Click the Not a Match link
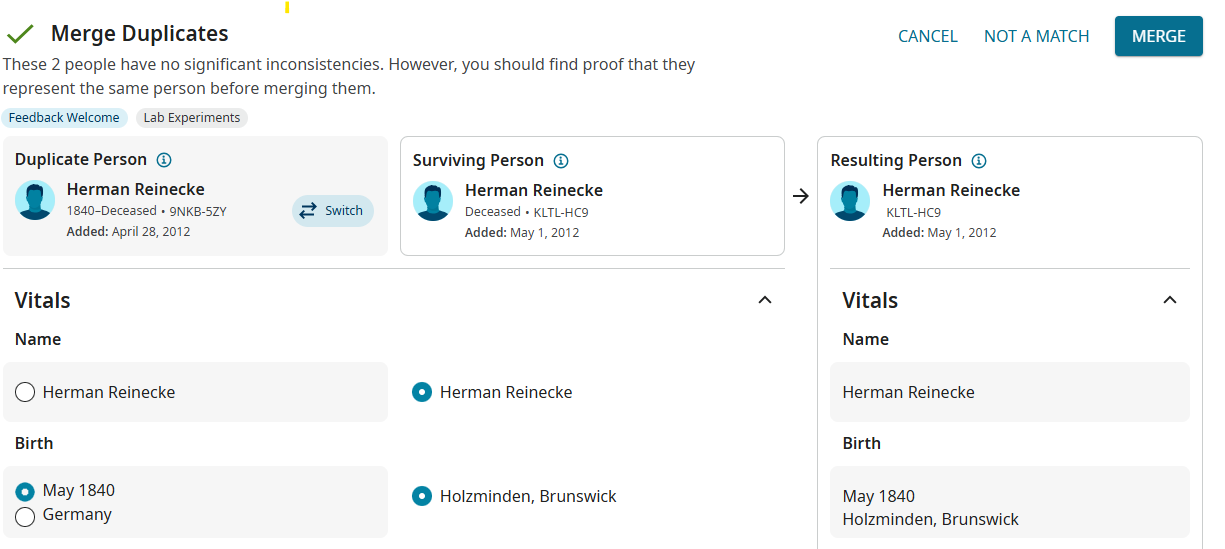 [1036, 36]
